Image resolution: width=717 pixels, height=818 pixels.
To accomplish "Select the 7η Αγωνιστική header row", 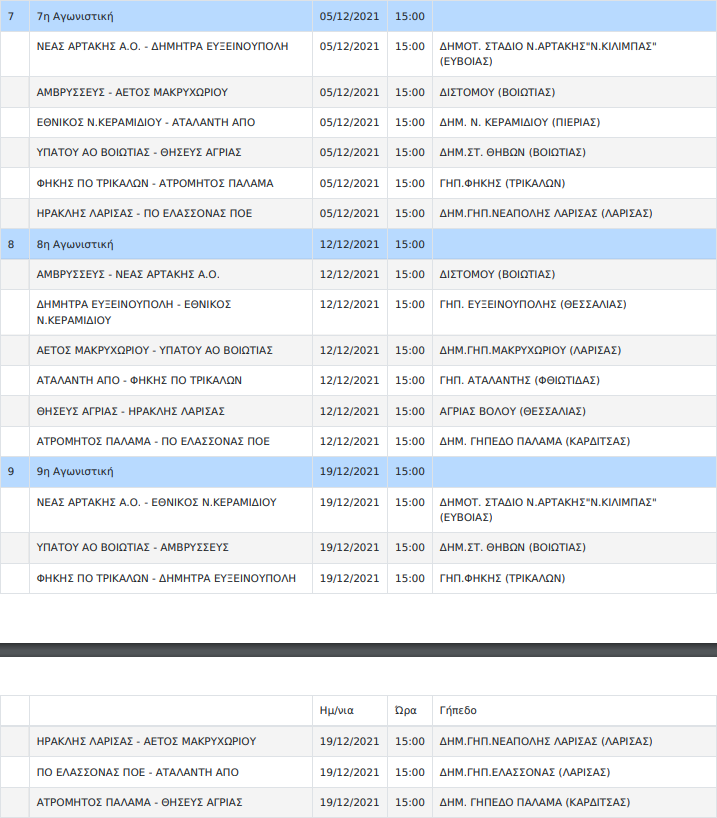I will pos(358,16).
